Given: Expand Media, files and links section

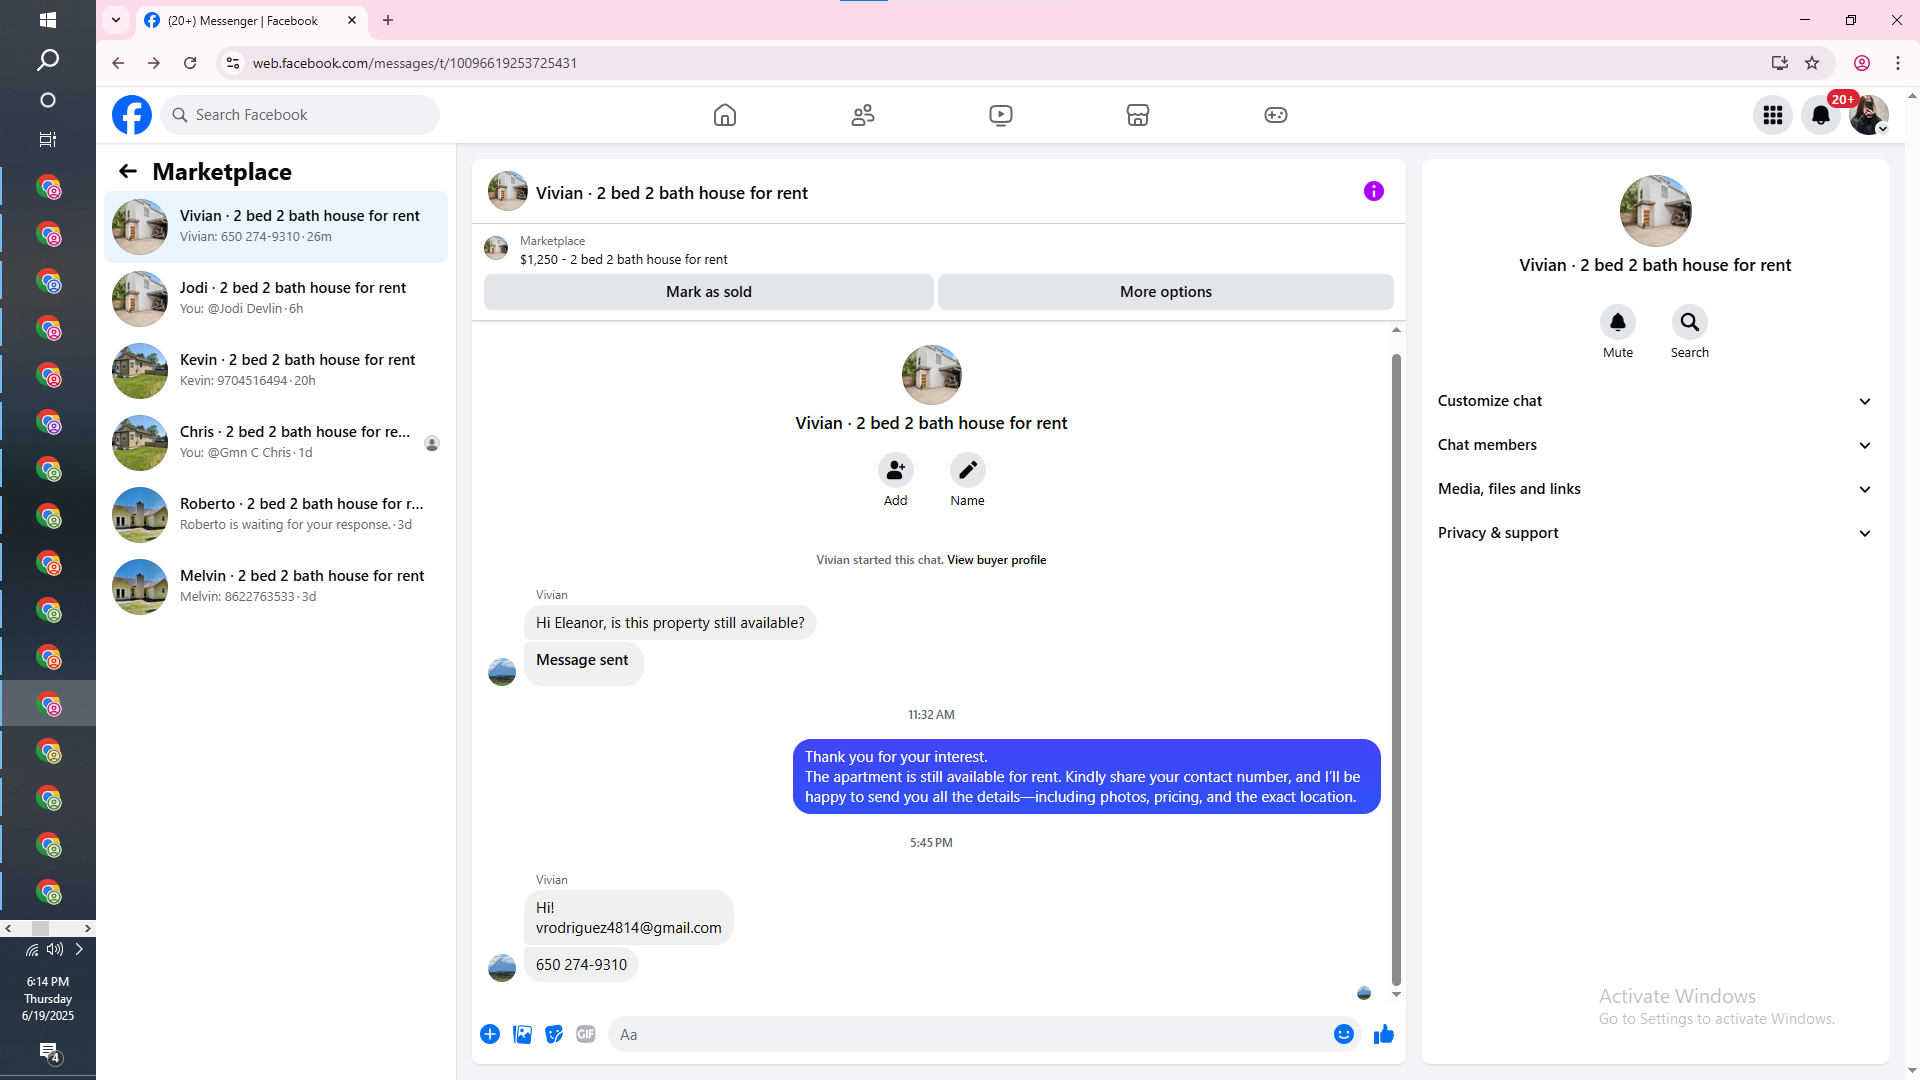Looking at the screenshot, I should coord(1655,489).
